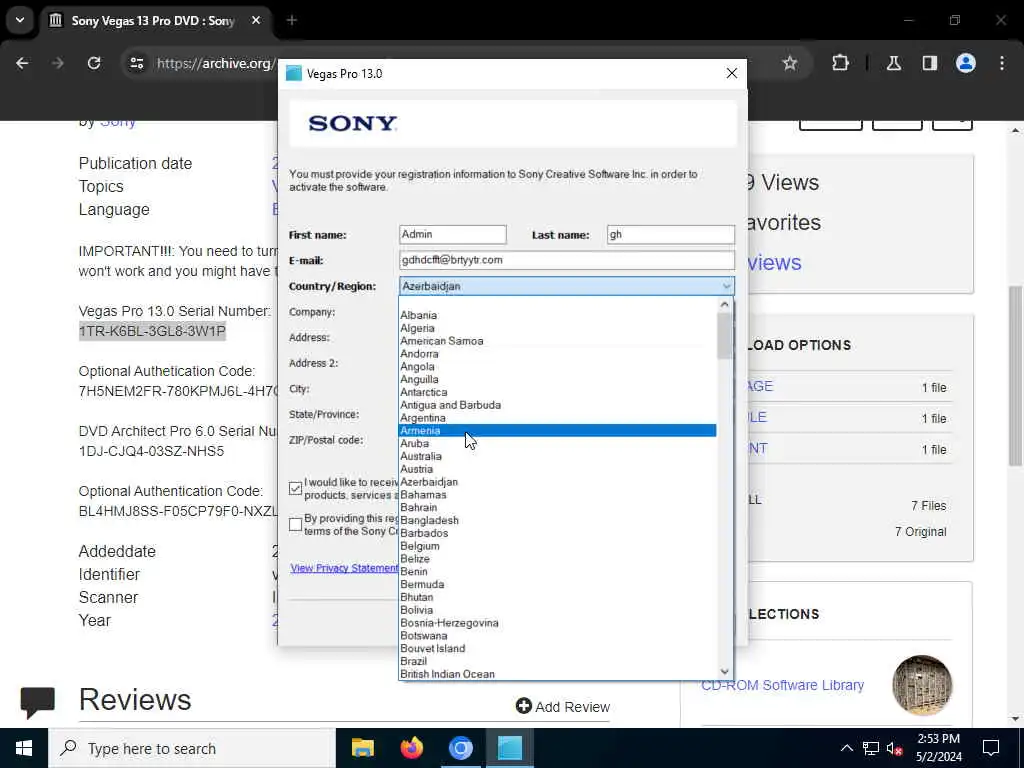The width and height of the screenshot is (1024, 768).
Task: Open the View Privacy Statement link
Action: [344, 568]
